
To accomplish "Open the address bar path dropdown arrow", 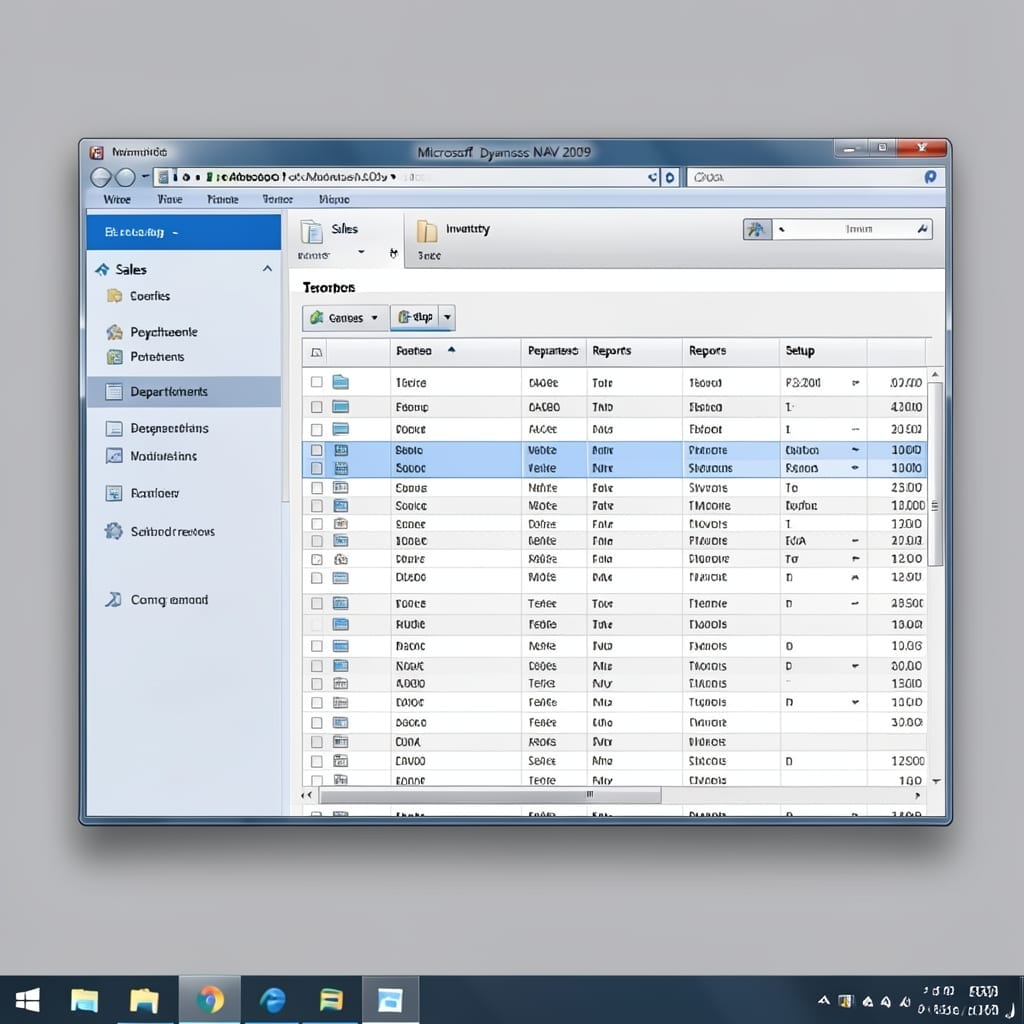I will [393, 176].
